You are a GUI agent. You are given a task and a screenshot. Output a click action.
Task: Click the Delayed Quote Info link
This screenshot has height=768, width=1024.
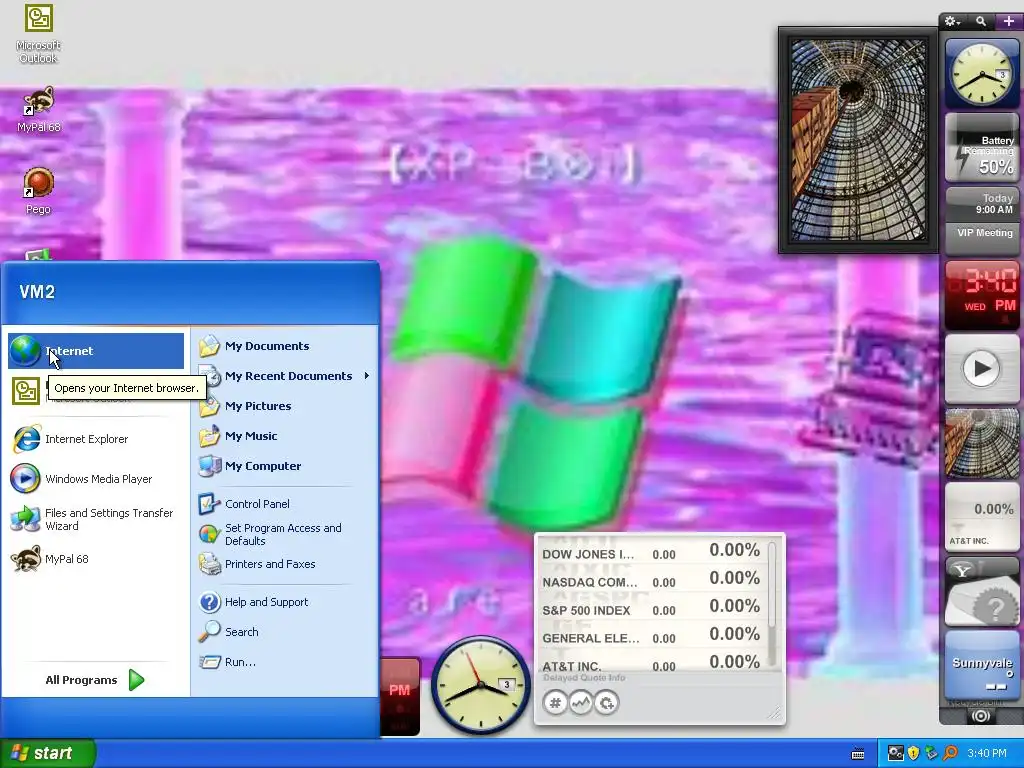(x=584, y=678)
